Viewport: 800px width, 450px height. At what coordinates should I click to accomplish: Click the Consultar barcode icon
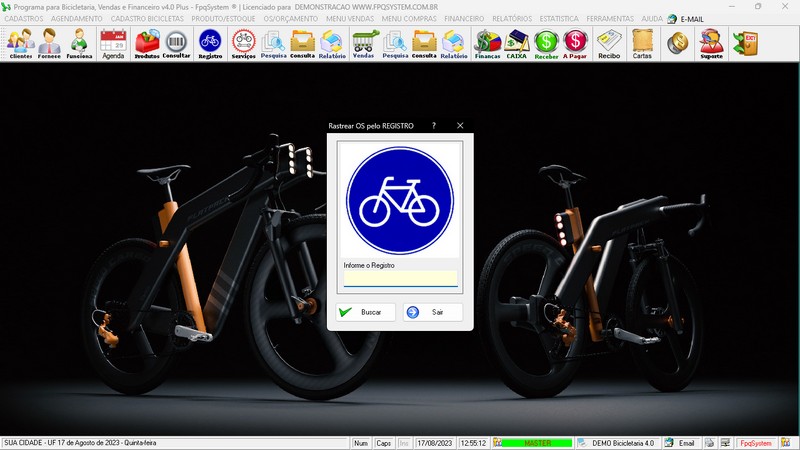click(176, 44)
